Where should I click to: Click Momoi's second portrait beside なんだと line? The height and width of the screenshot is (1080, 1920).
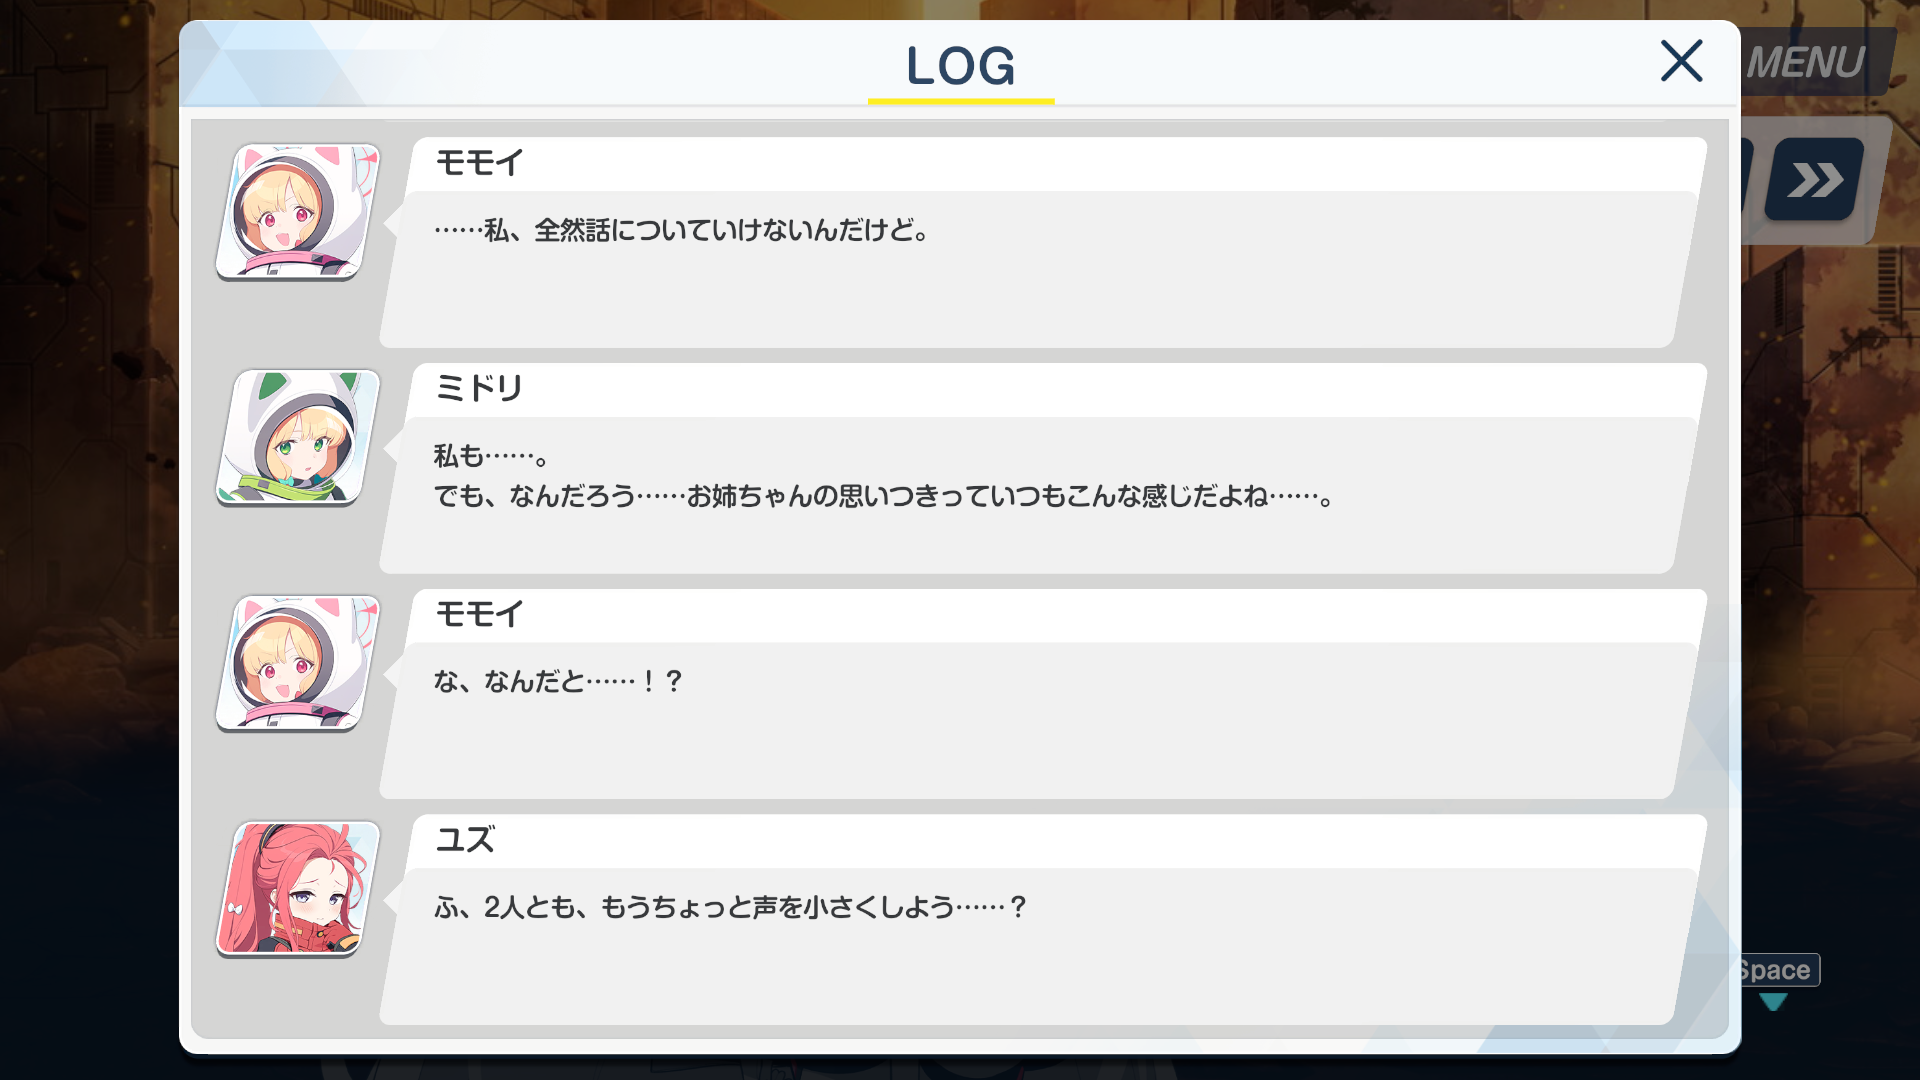pyautogui.click(x=298, y=664)
